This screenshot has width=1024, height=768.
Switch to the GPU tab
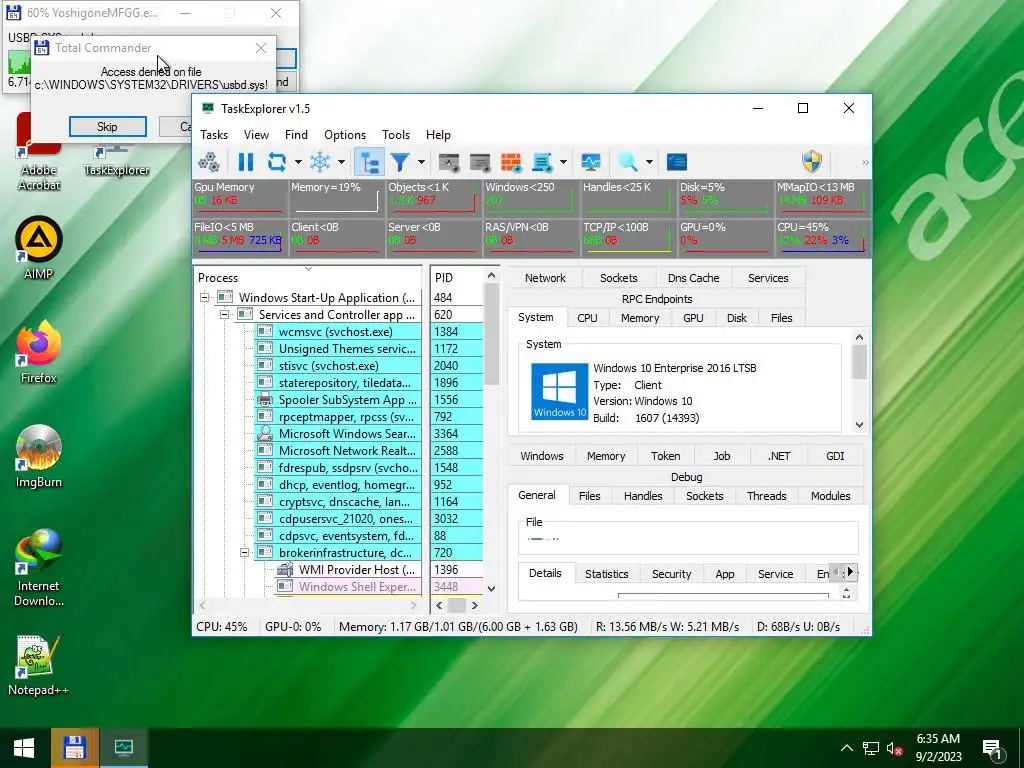click(x=693, y=318)
